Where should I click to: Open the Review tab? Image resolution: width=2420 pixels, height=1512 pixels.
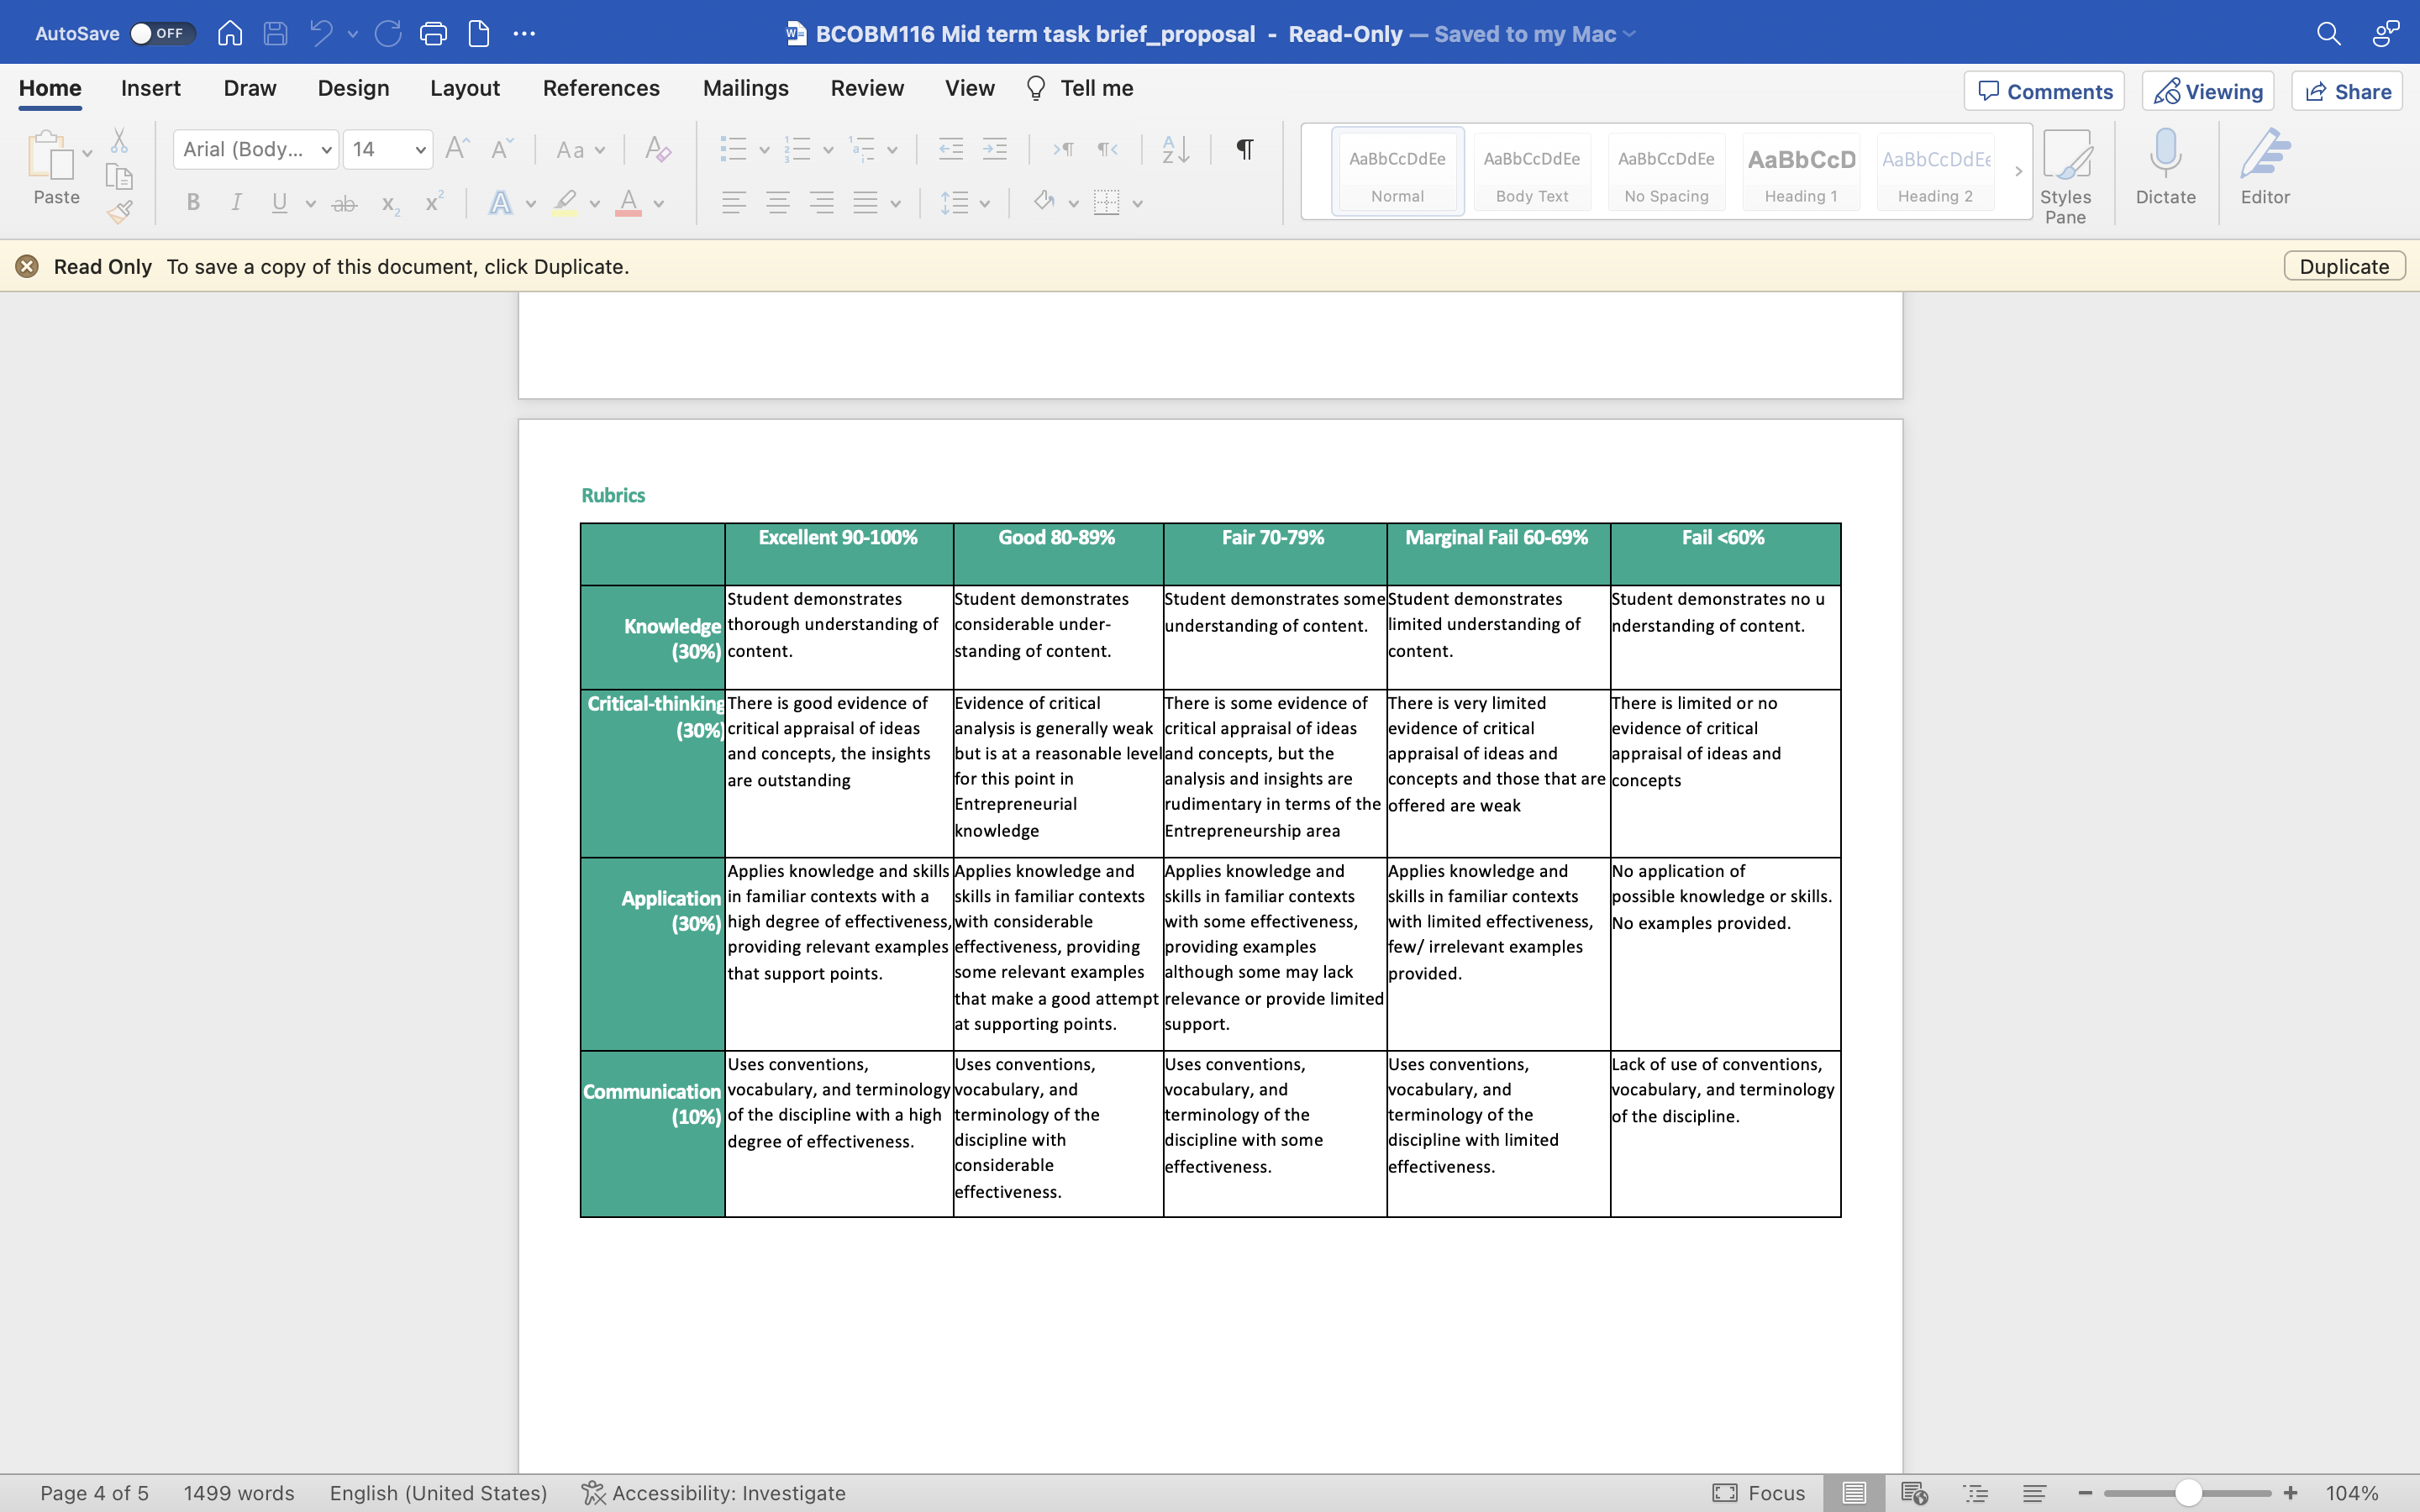(867, 88)
